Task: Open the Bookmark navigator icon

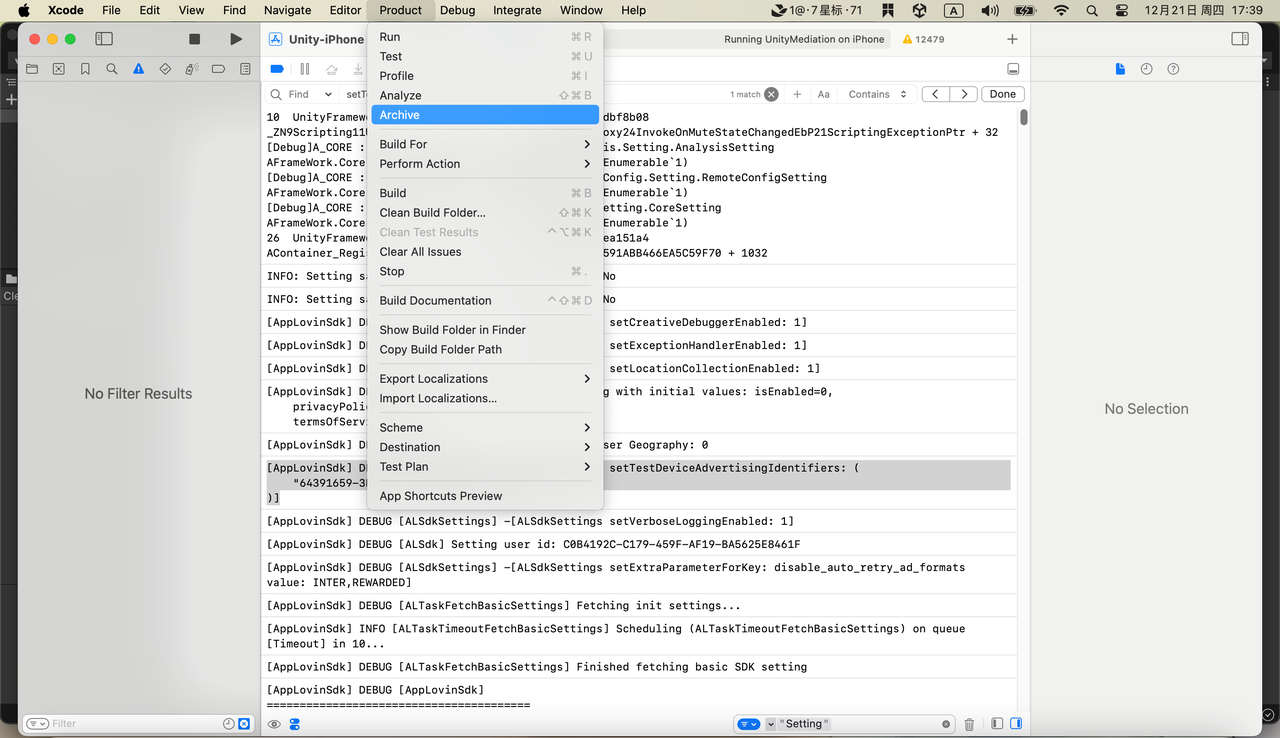Action: click(85, 69)
